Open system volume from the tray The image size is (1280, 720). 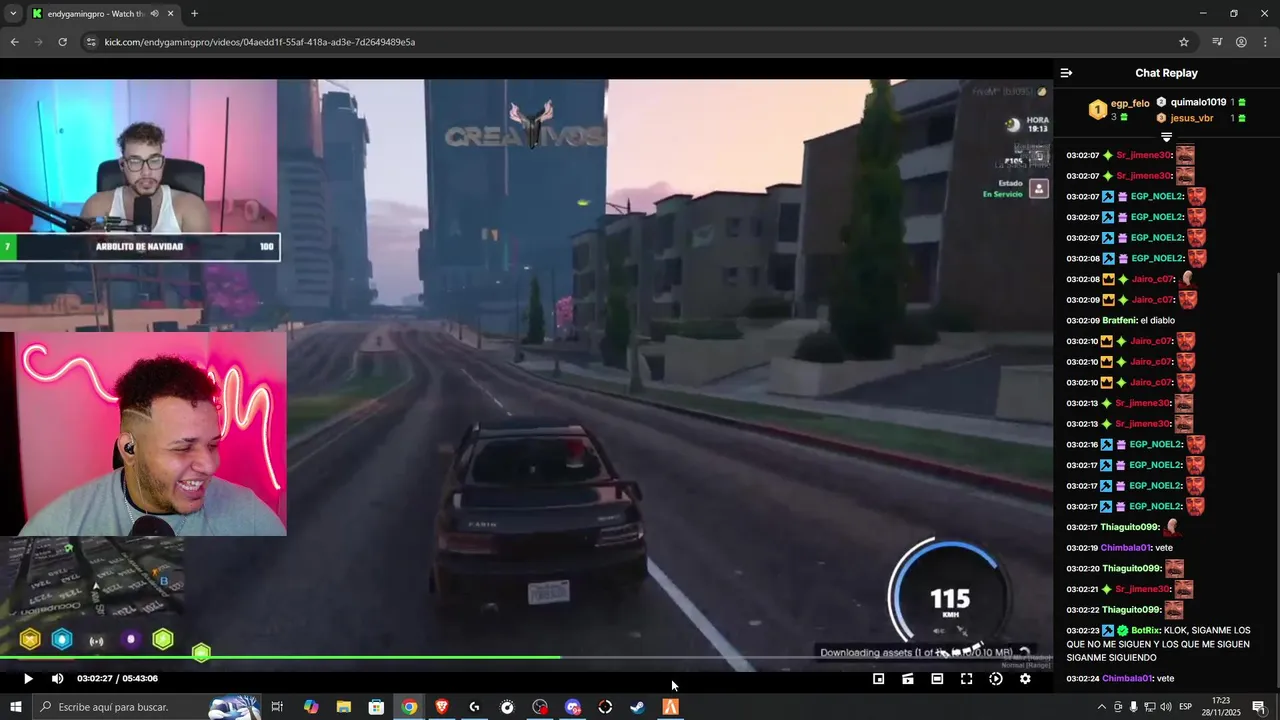1165,707
